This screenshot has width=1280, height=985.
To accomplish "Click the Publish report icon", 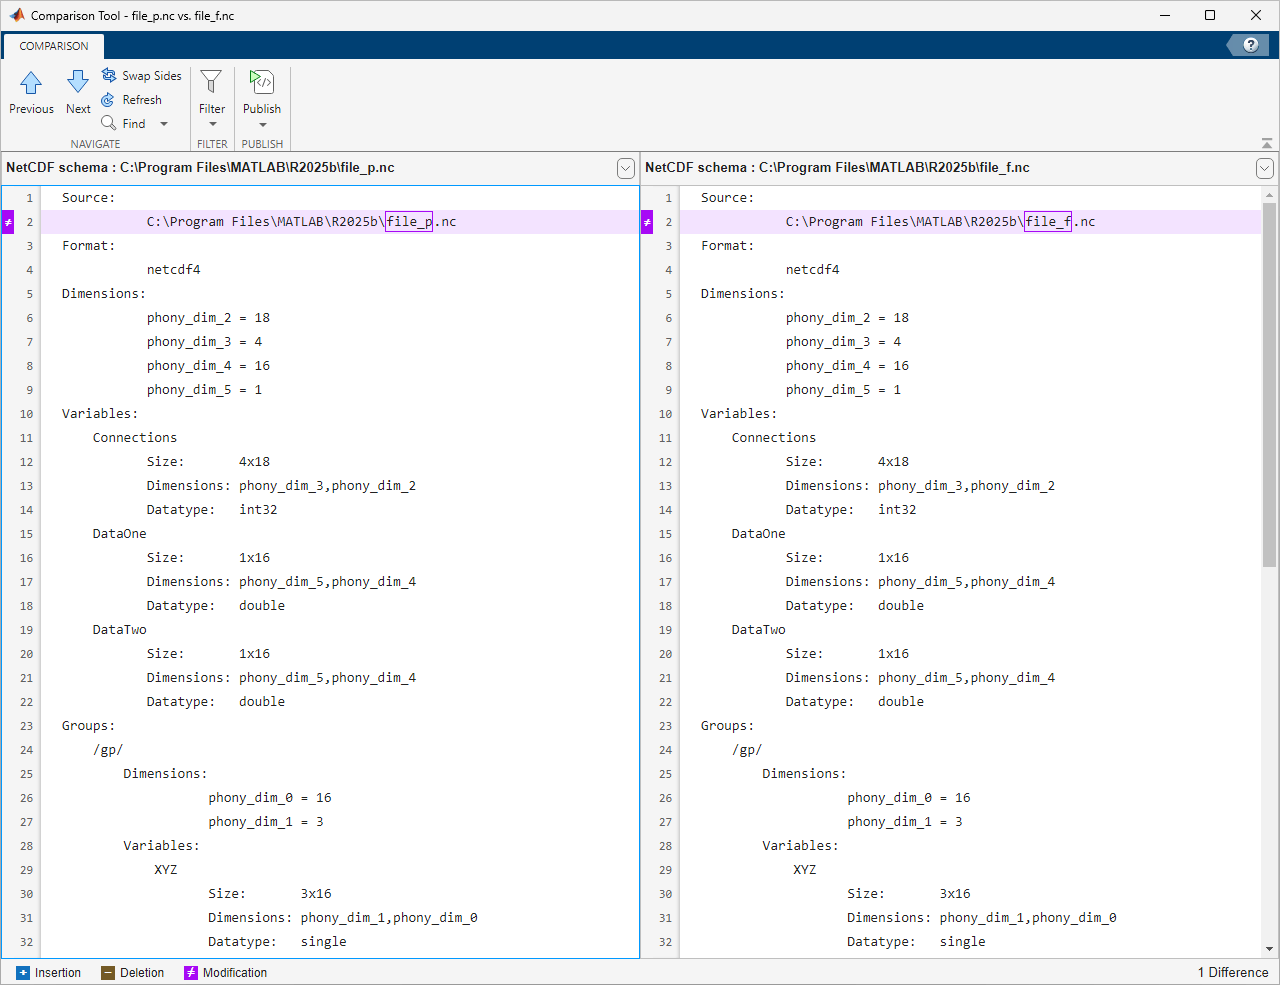I will [261, 80].
